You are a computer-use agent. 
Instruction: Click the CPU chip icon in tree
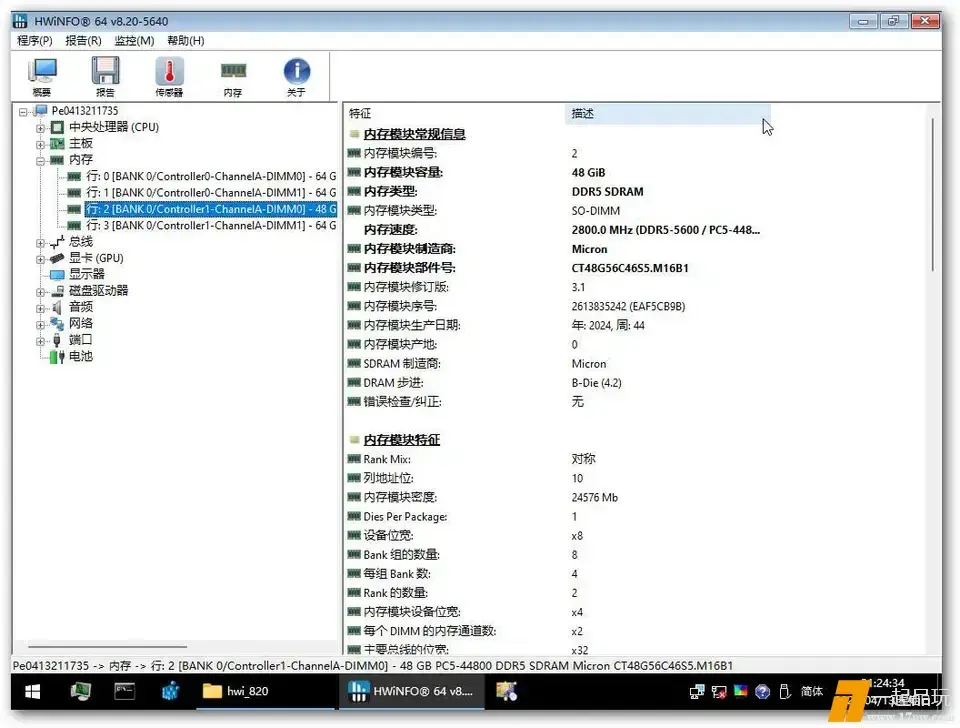57,127
